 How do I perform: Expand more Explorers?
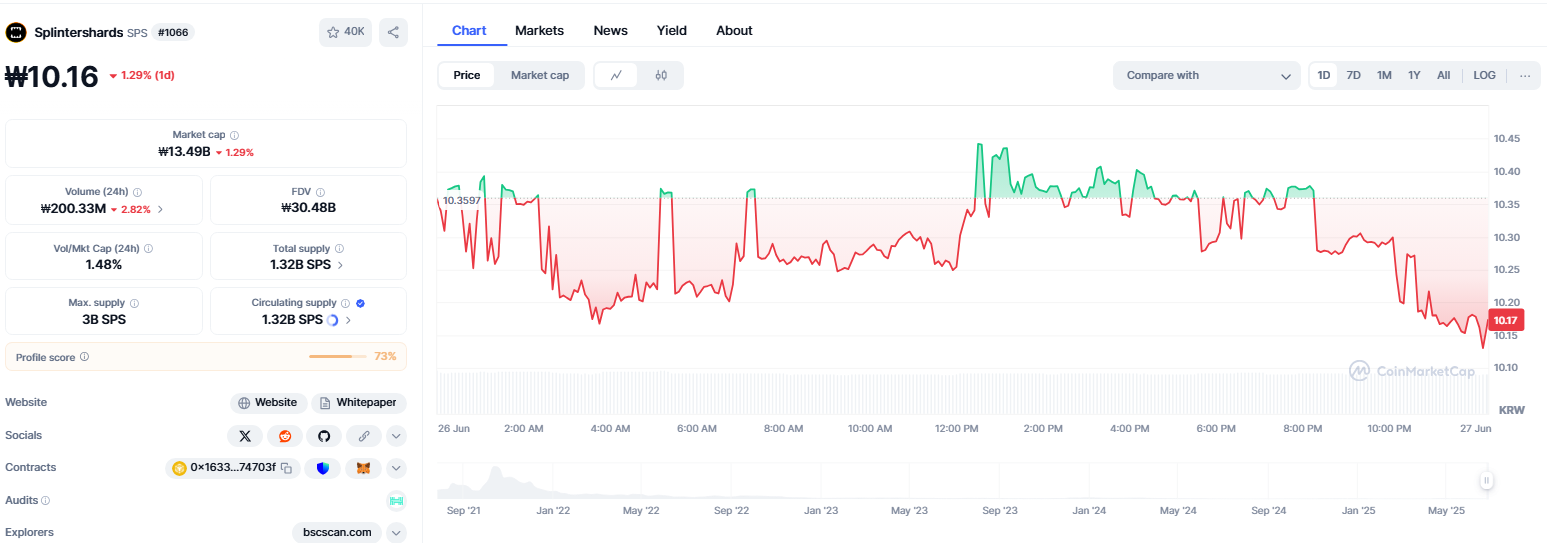396,533
